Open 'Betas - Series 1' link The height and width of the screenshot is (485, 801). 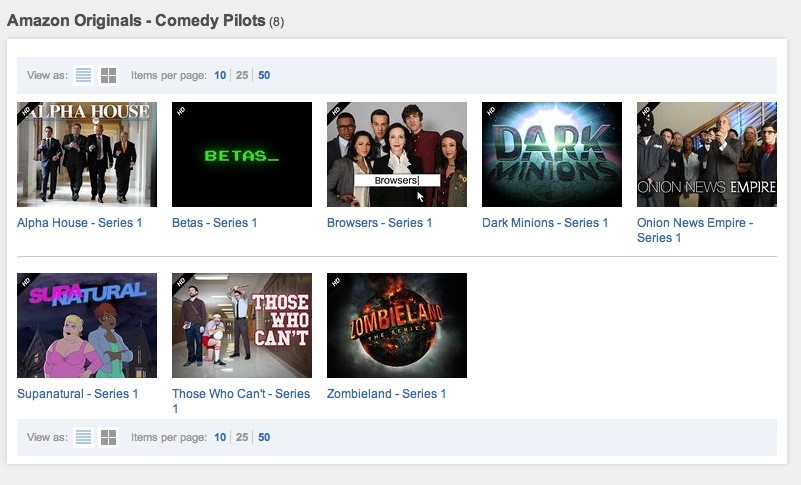click(x=215, y=223)
